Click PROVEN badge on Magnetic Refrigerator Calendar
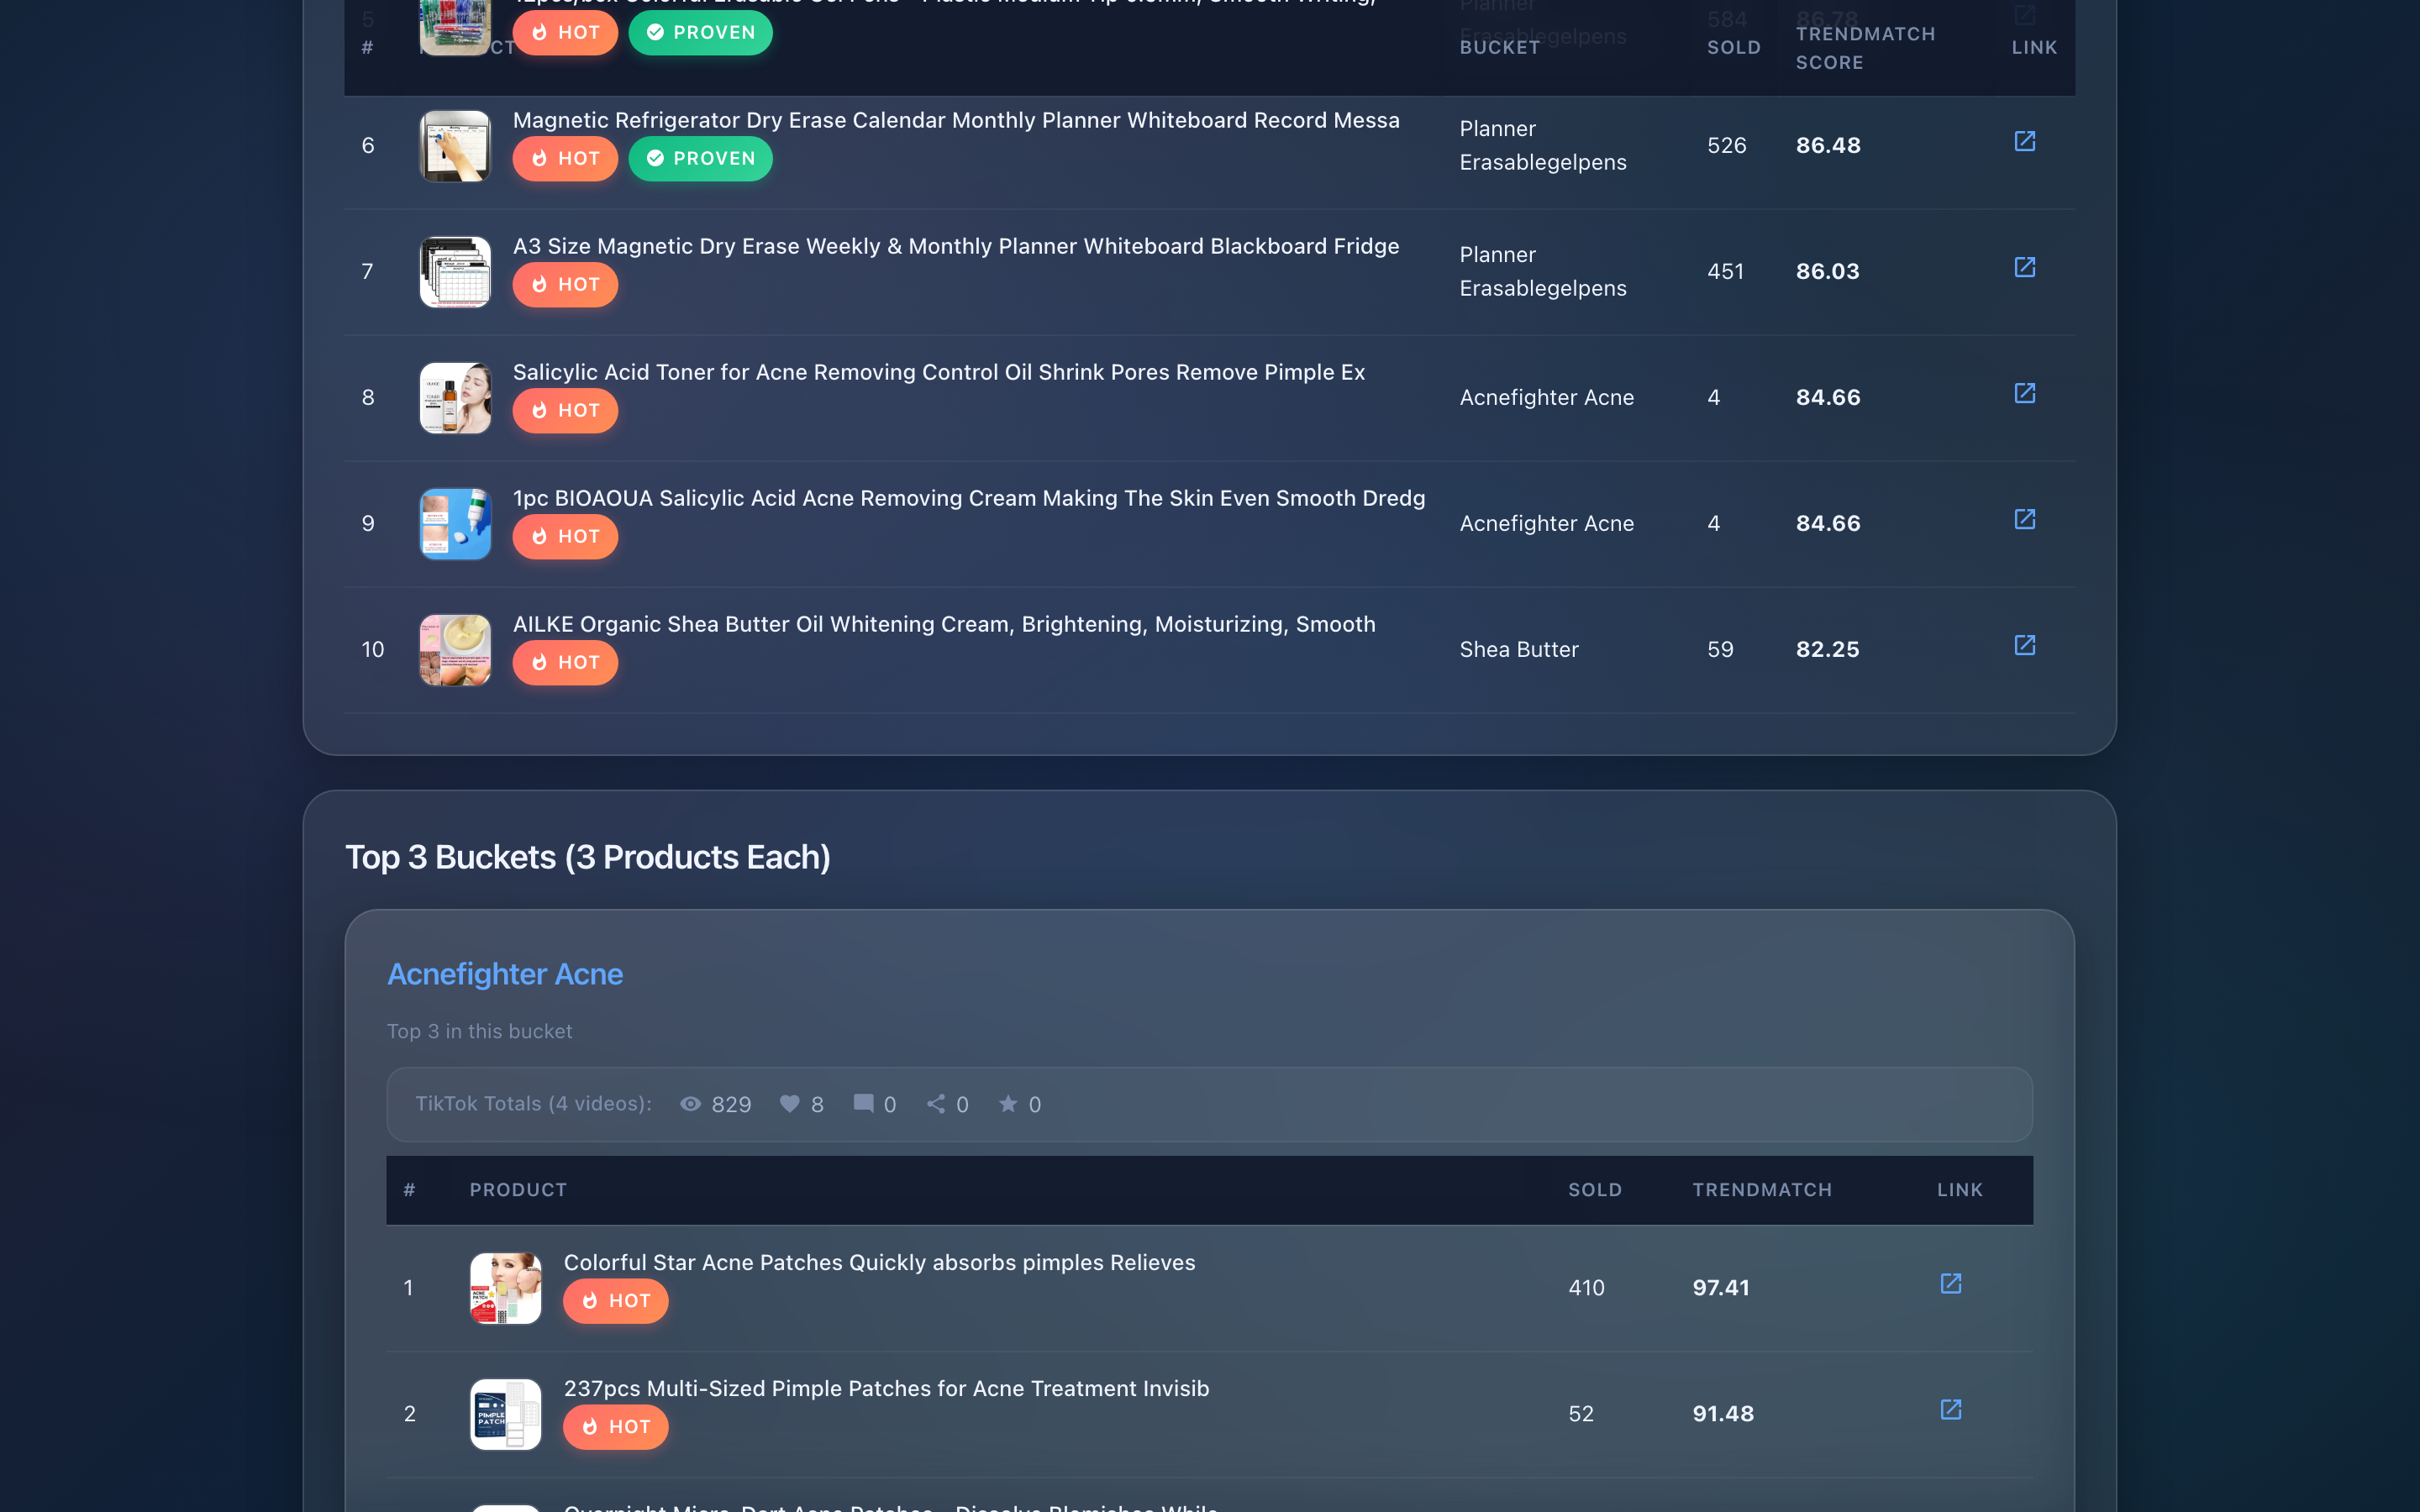This screenshot has height=1512, width=2420. click(x=700, y=159)
